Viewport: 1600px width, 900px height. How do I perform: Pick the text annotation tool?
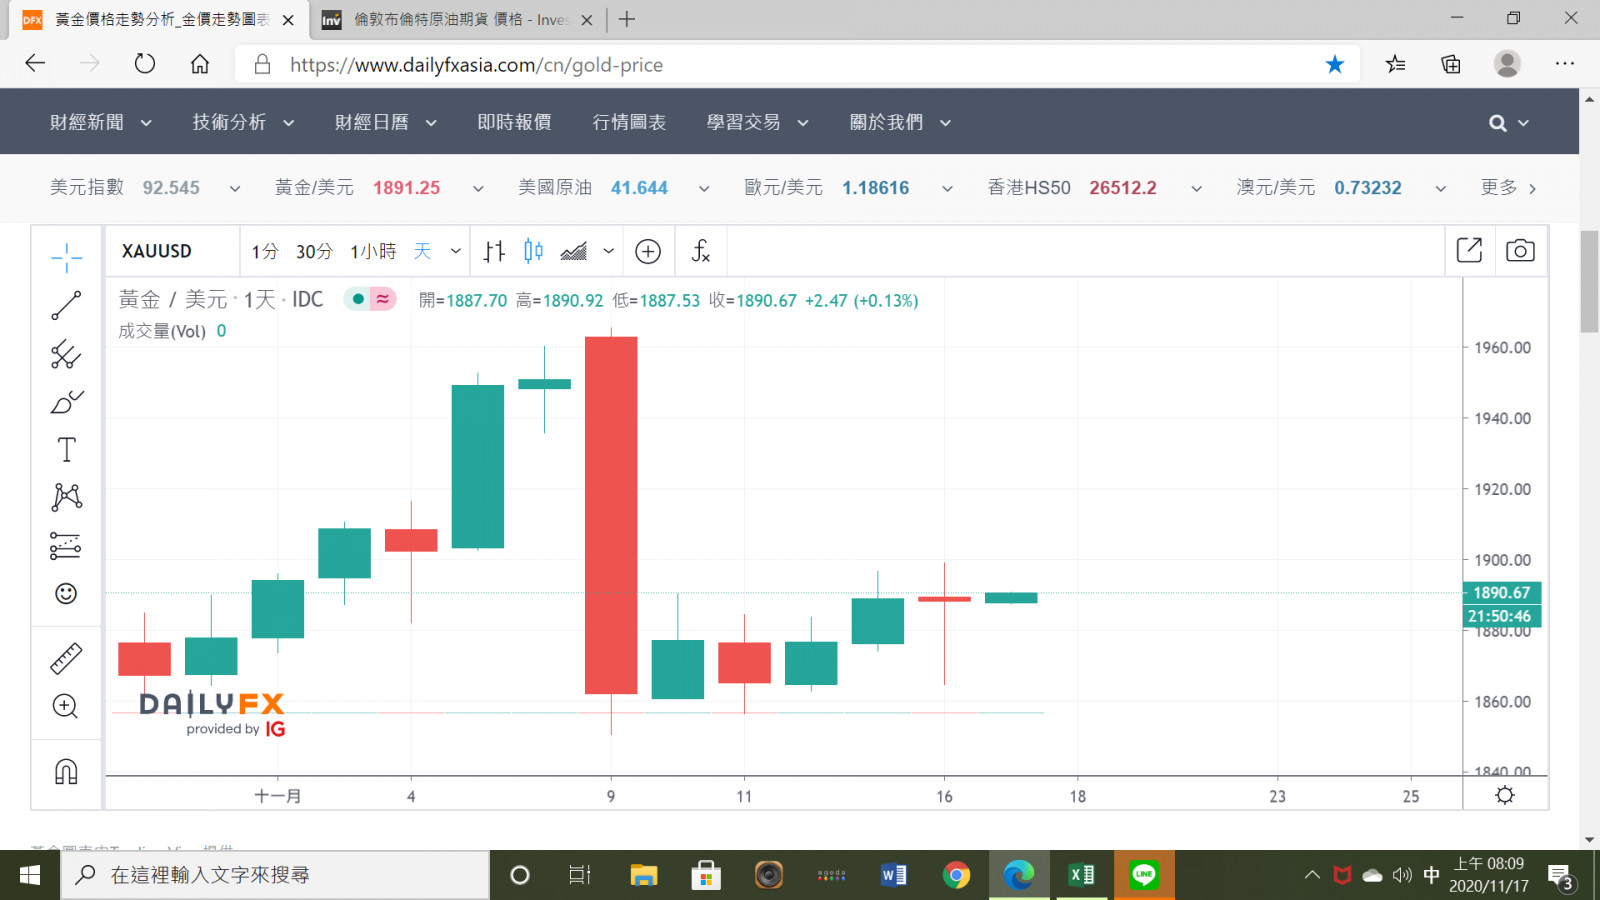[x=66, y=450]
